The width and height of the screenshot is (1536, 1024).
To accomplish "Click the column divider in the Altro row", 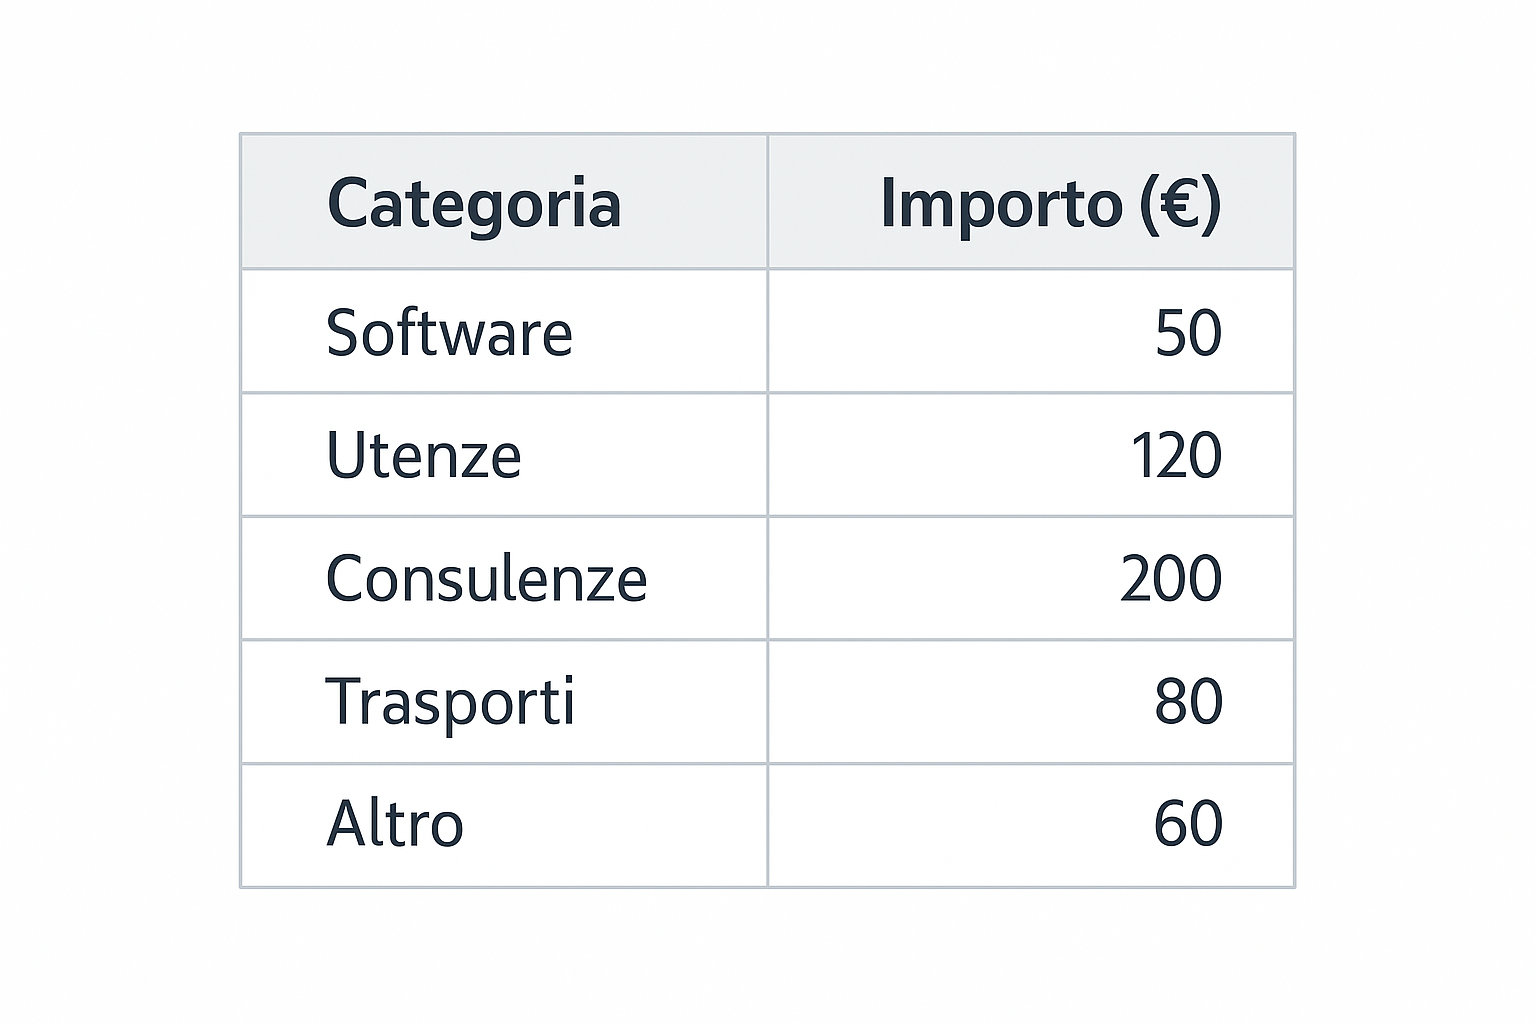I will point(768,825).
